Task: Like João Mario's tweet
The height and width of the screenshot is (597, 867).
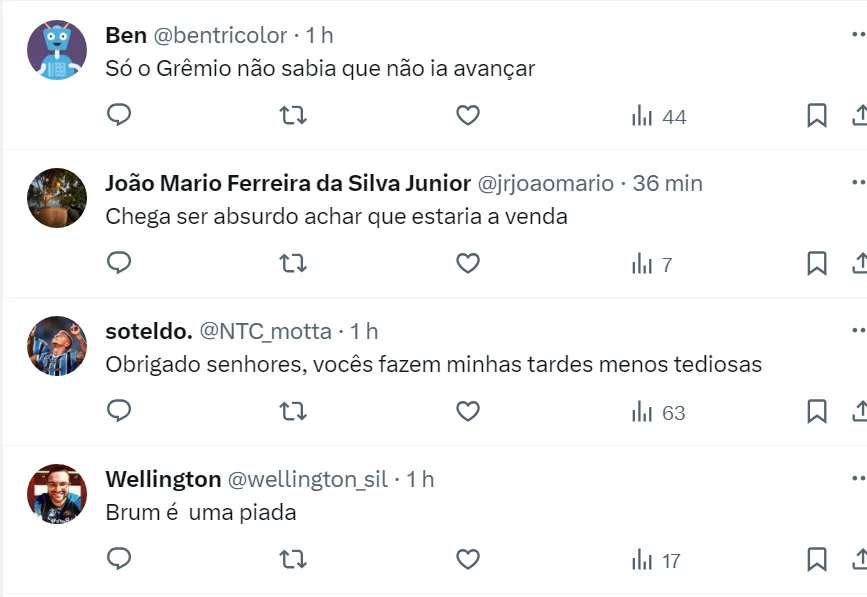Action: click(x=468, y=264)
